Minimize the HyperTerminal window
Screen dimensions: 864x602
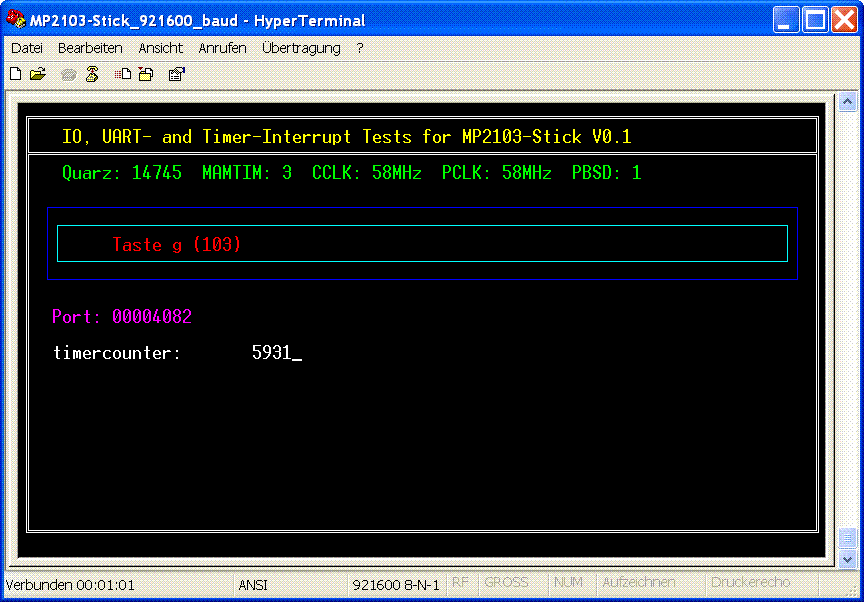[x=786, y=20]
